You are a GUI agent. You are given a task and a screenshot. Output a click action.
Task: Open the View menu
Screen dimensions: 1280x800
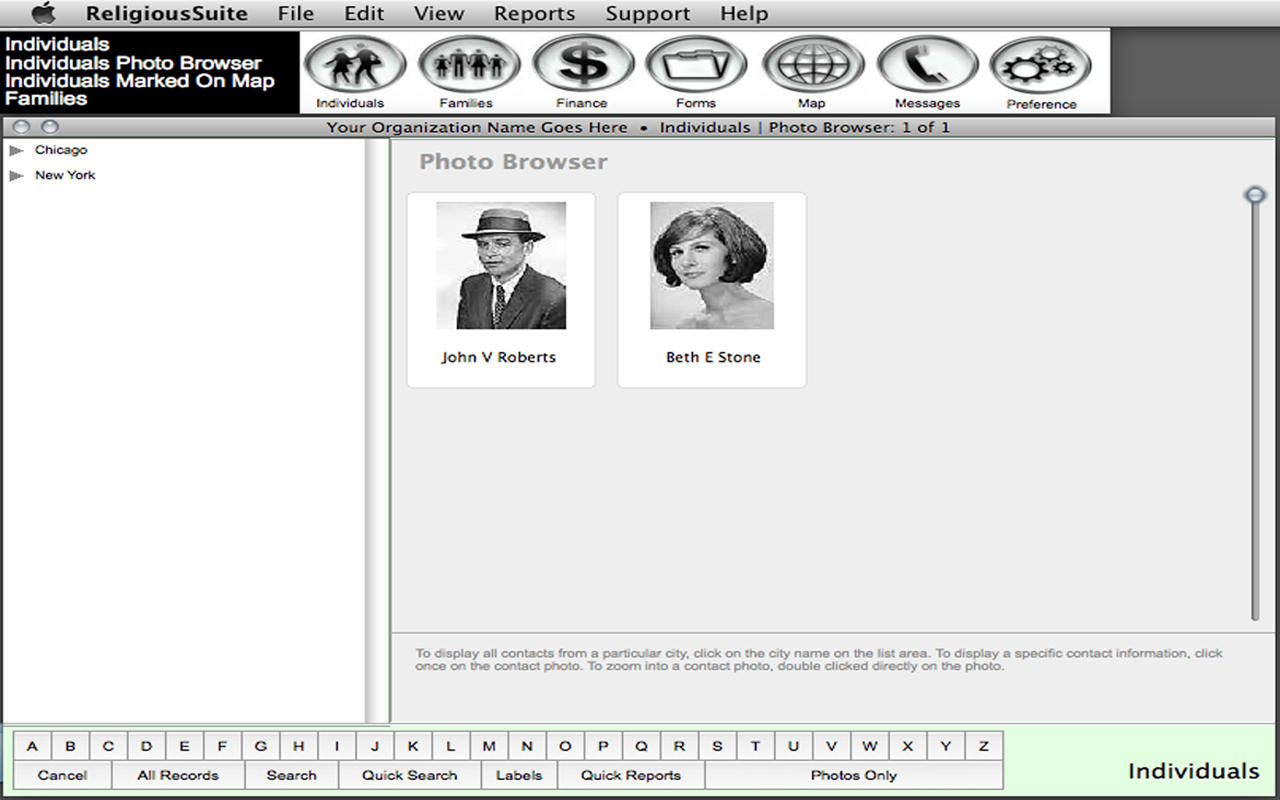click(439, 14)
